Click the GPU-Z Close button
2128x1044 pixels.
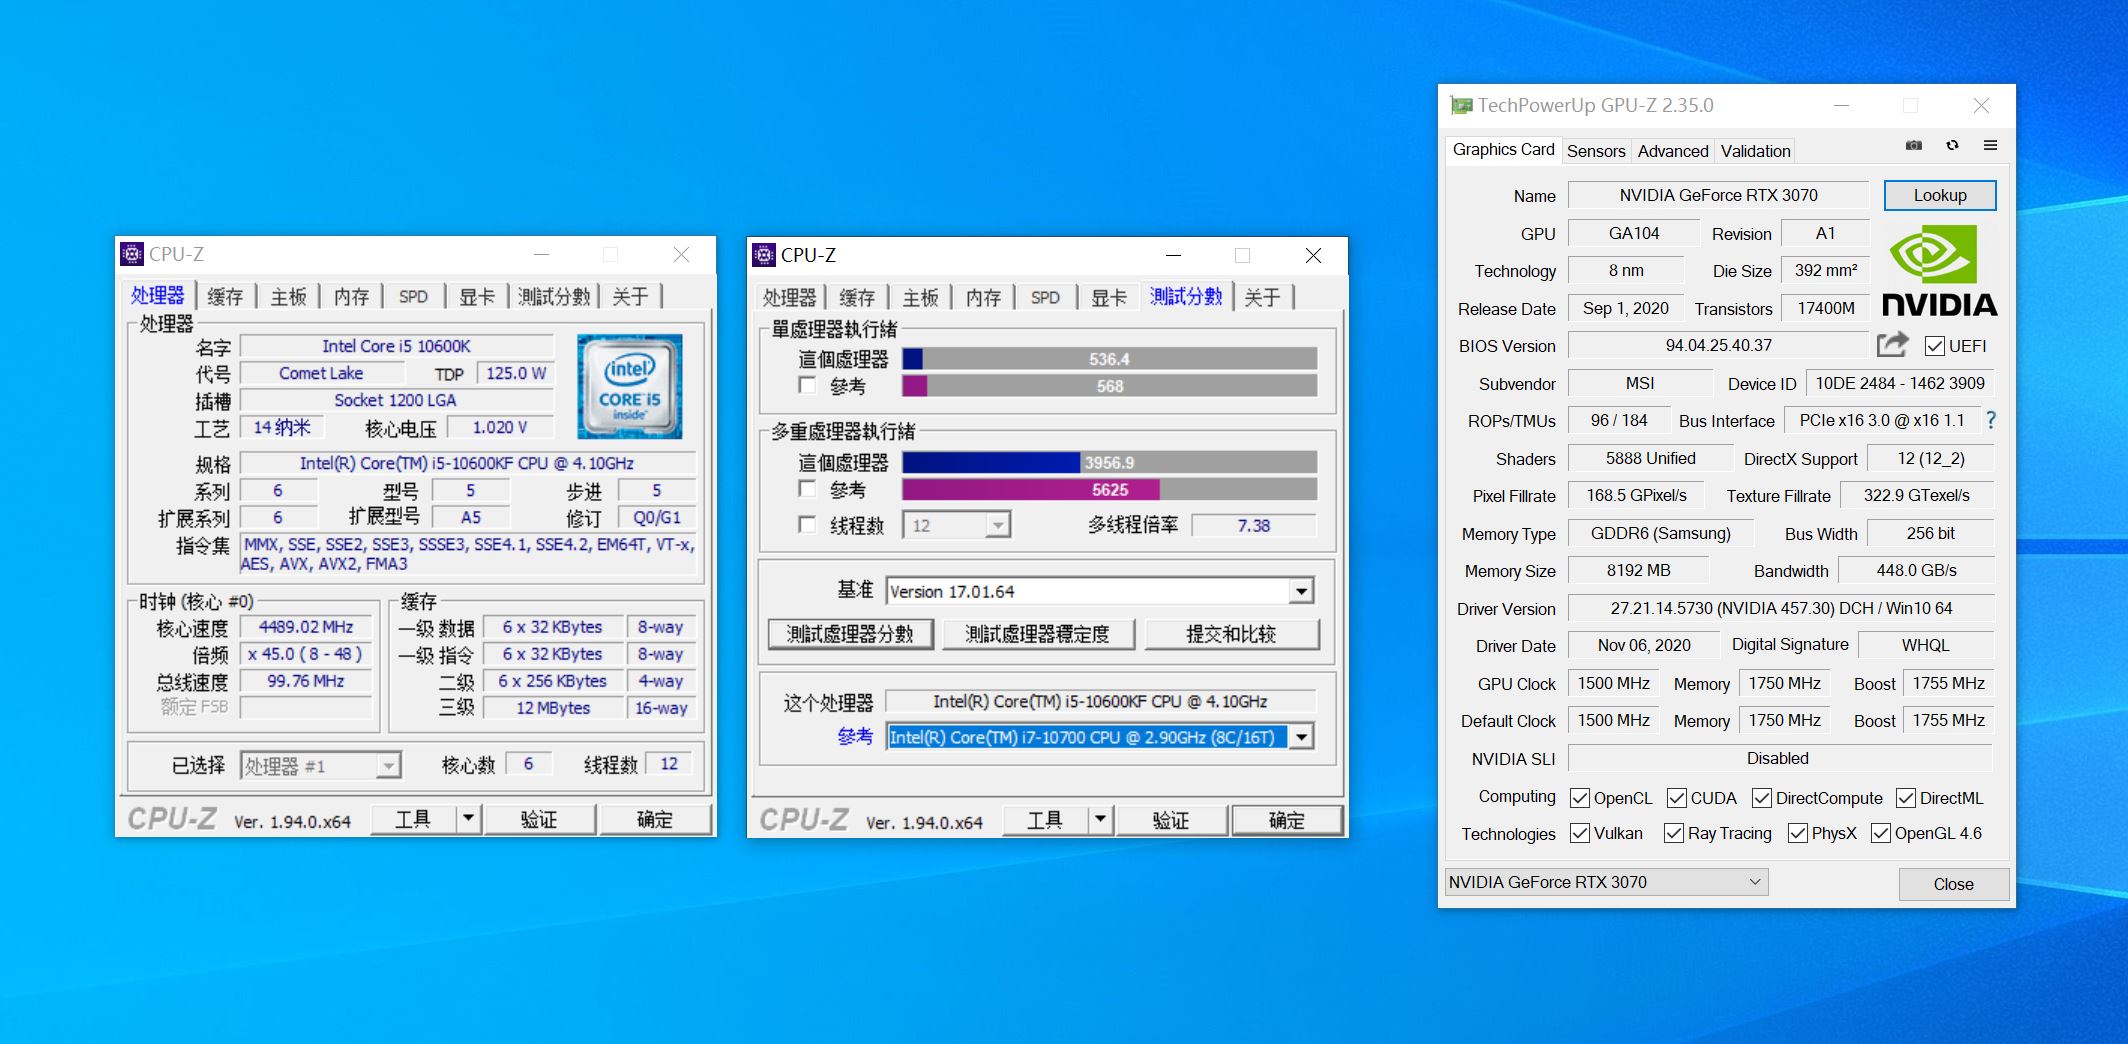1953,884
